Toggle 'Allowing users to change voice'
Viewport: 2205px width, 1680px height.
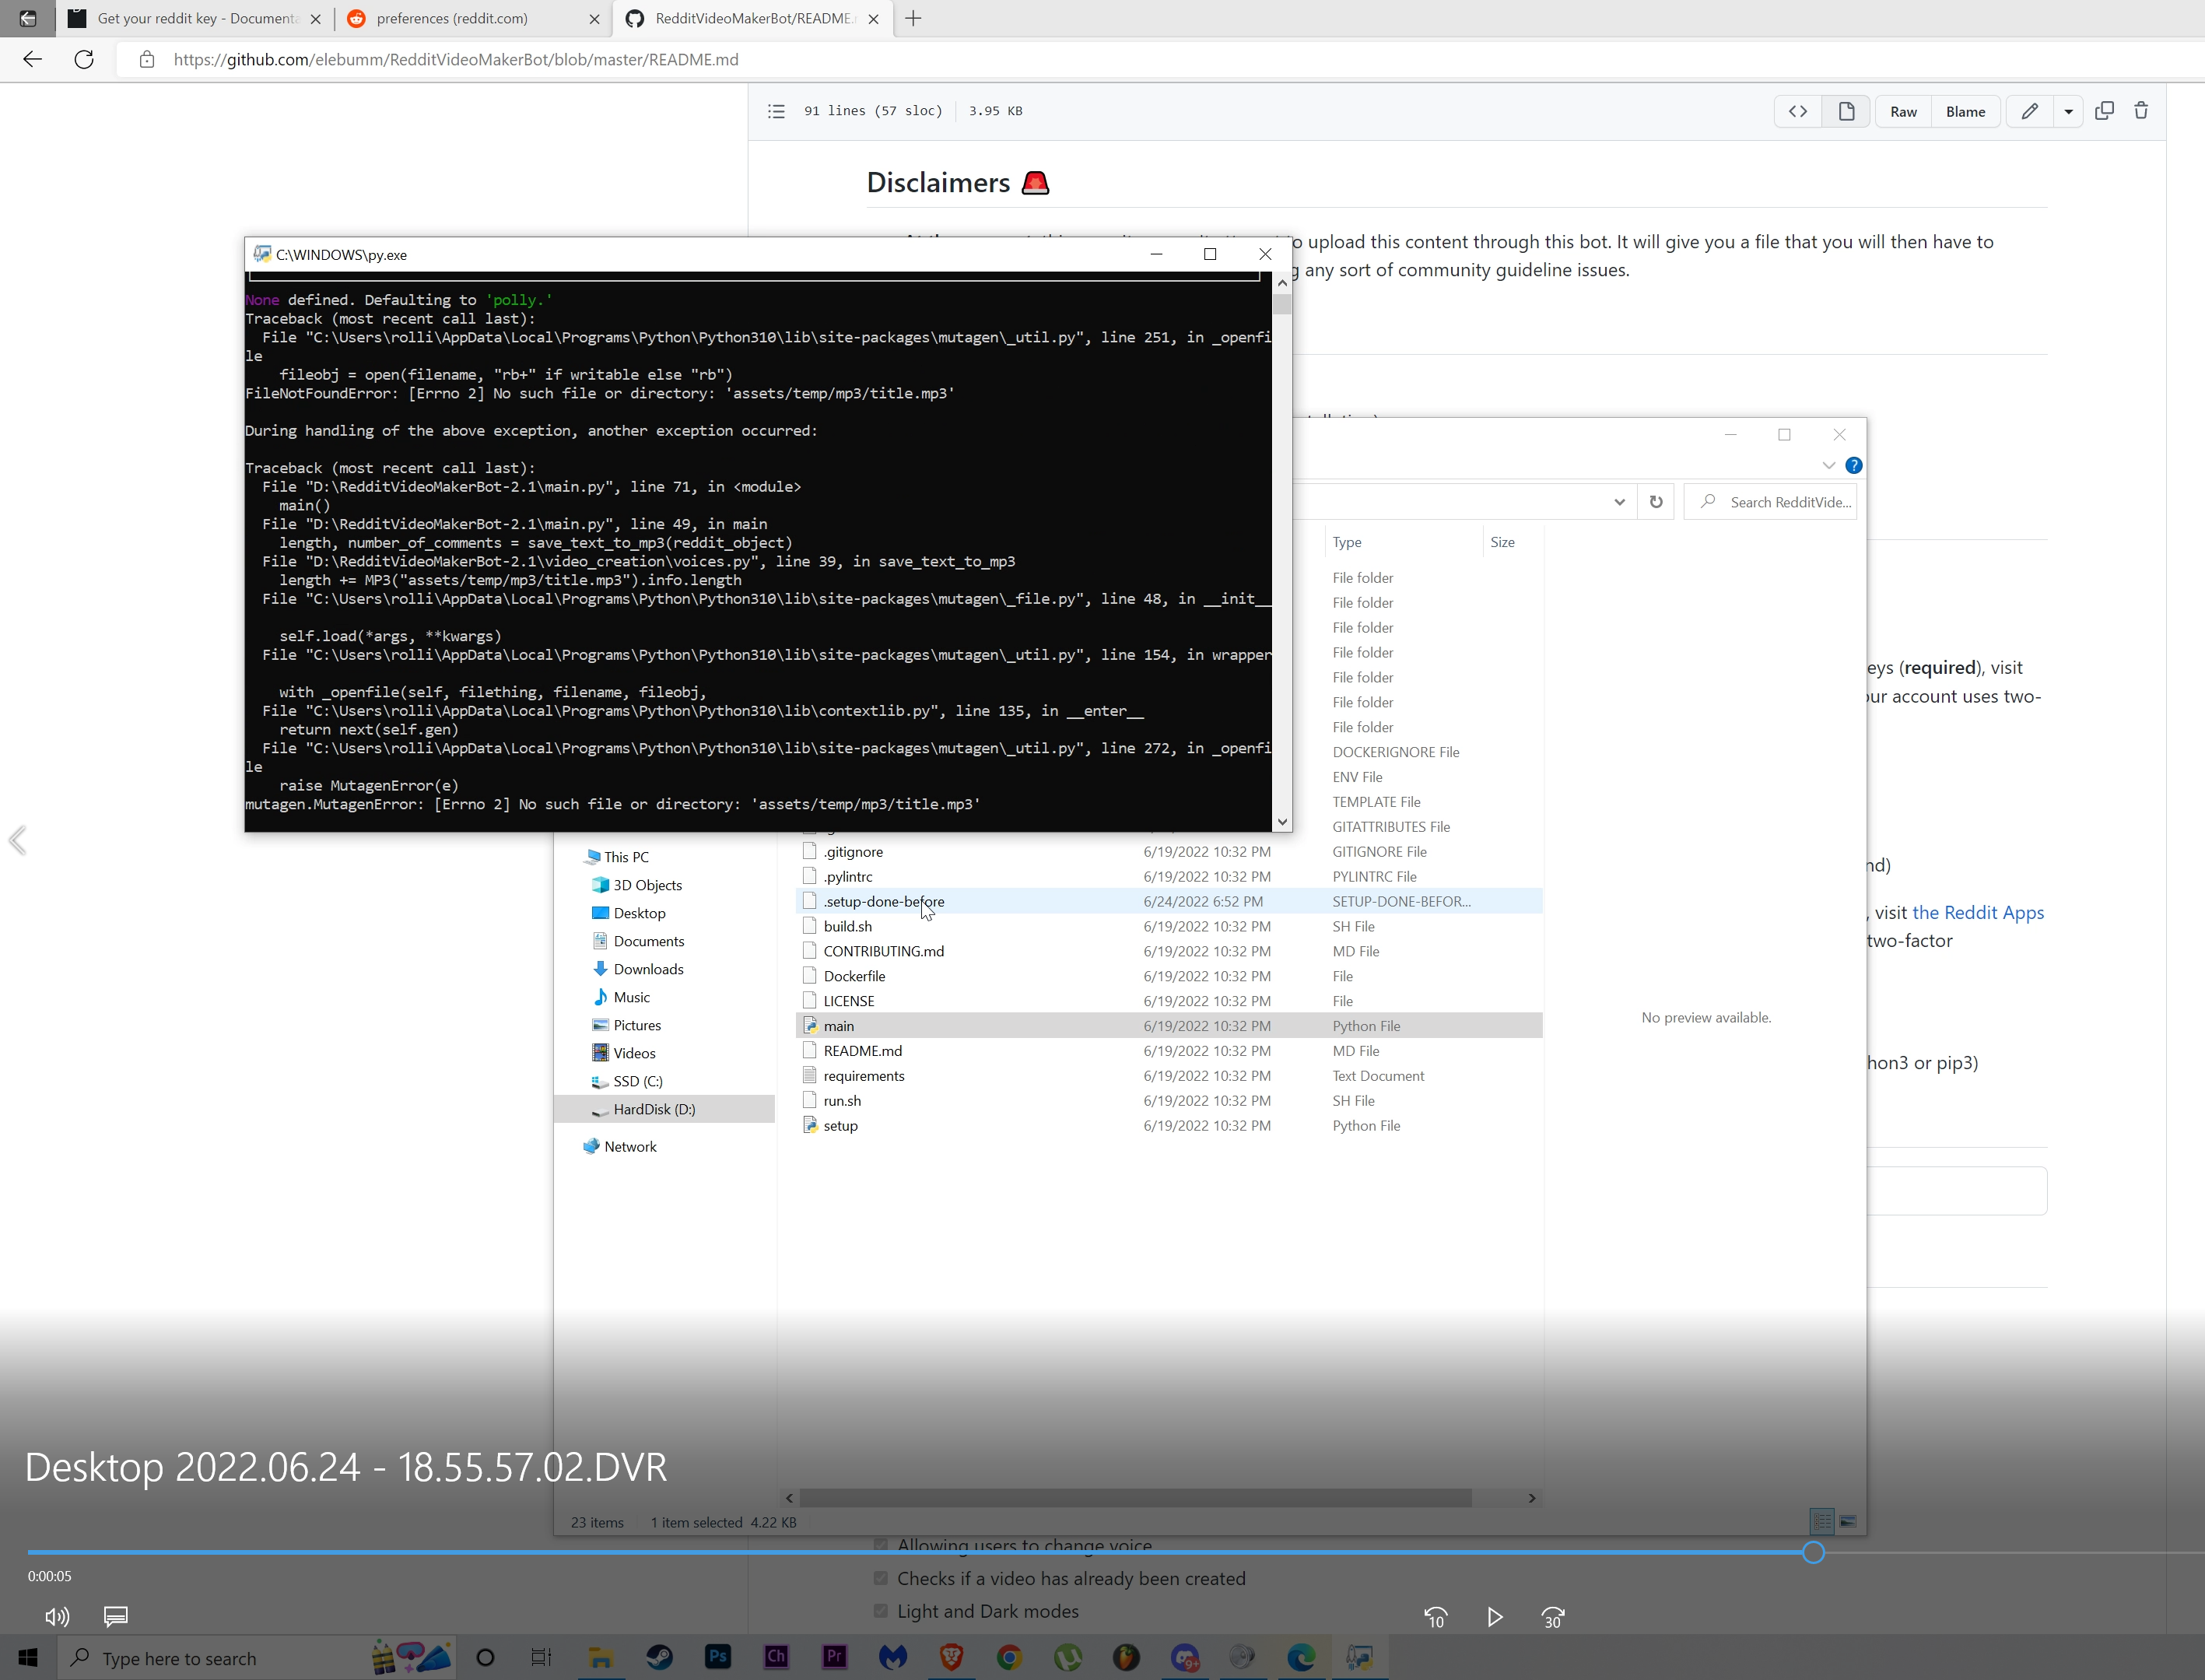(881, 1544)
